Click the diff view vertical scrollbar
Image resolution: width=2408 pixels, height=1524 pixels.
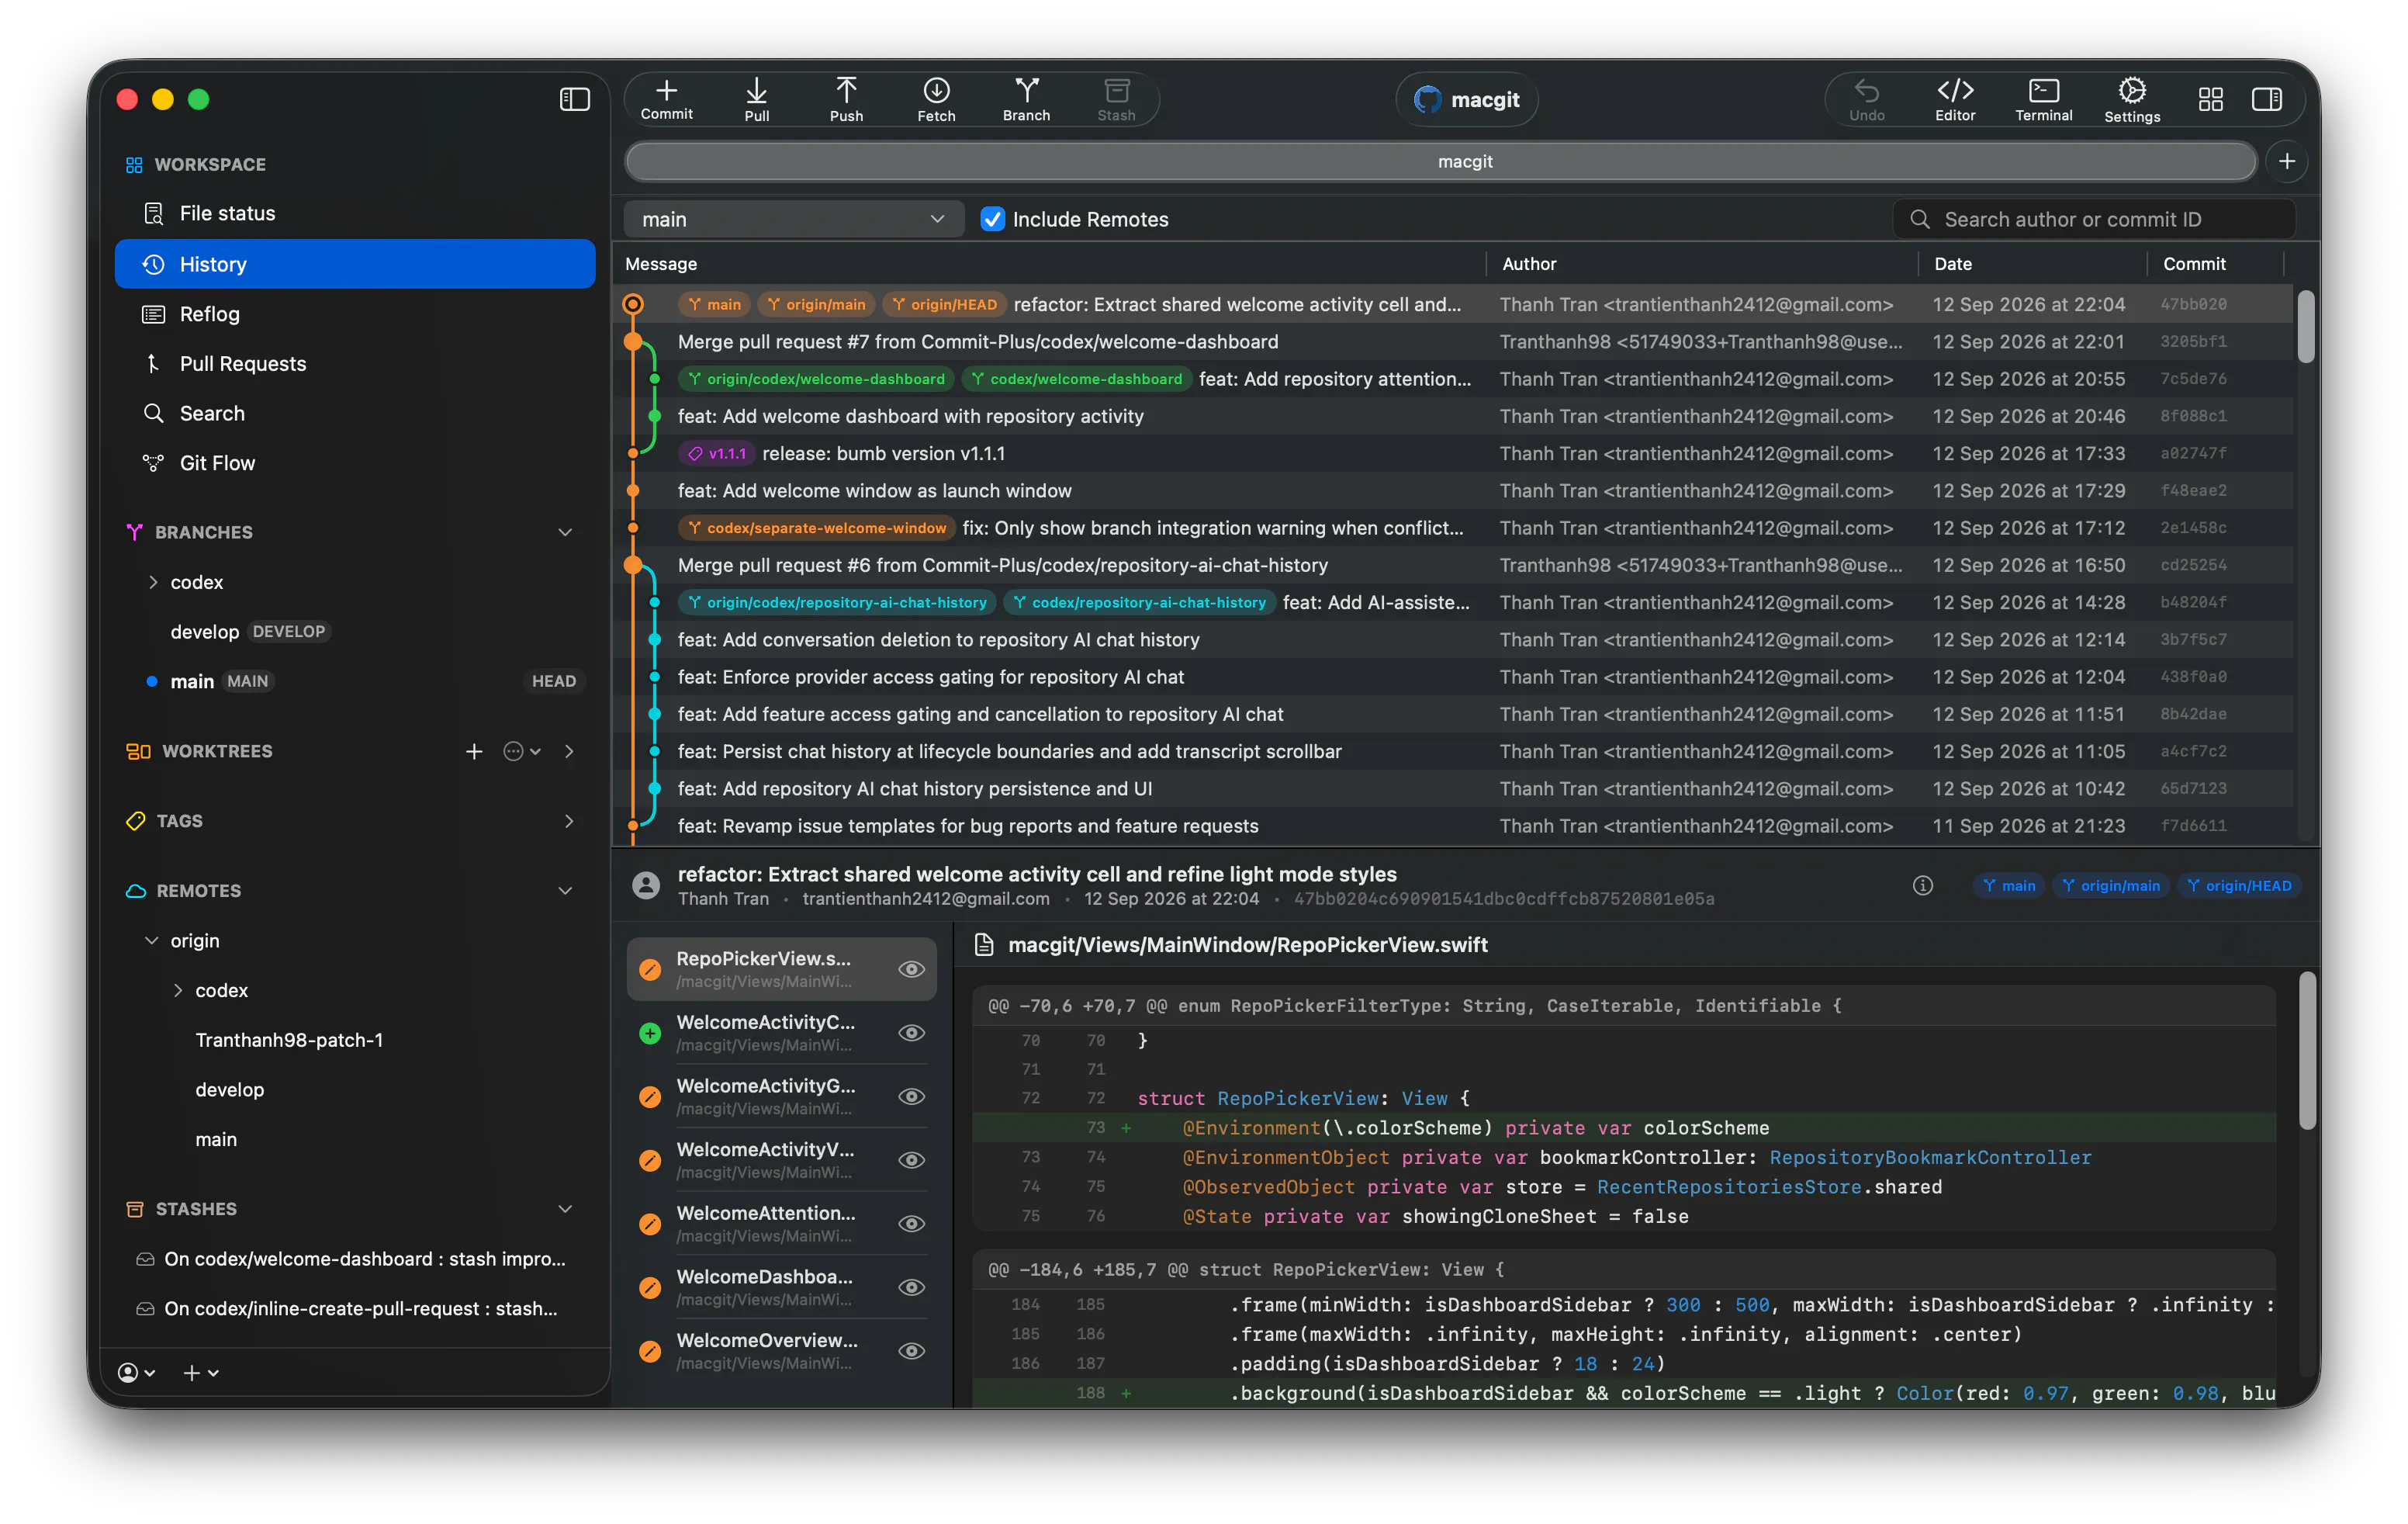[x=2307, y=1051]
